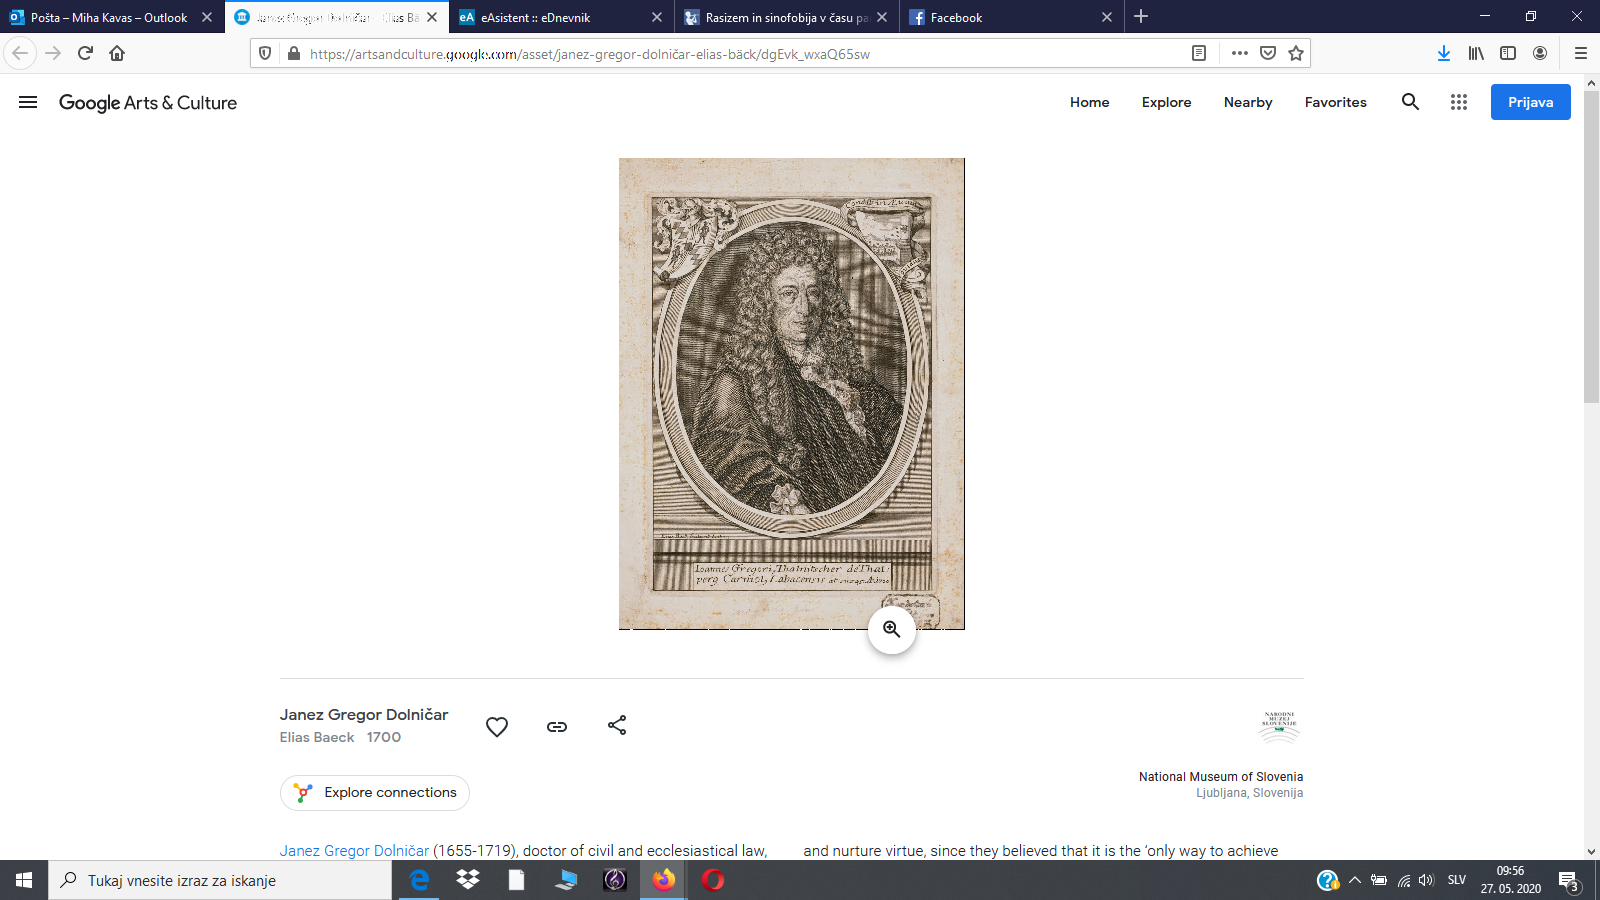The image size is (1600, 900).
Task: Open the Firefox library menu
Action: (x=1476, y=53)
